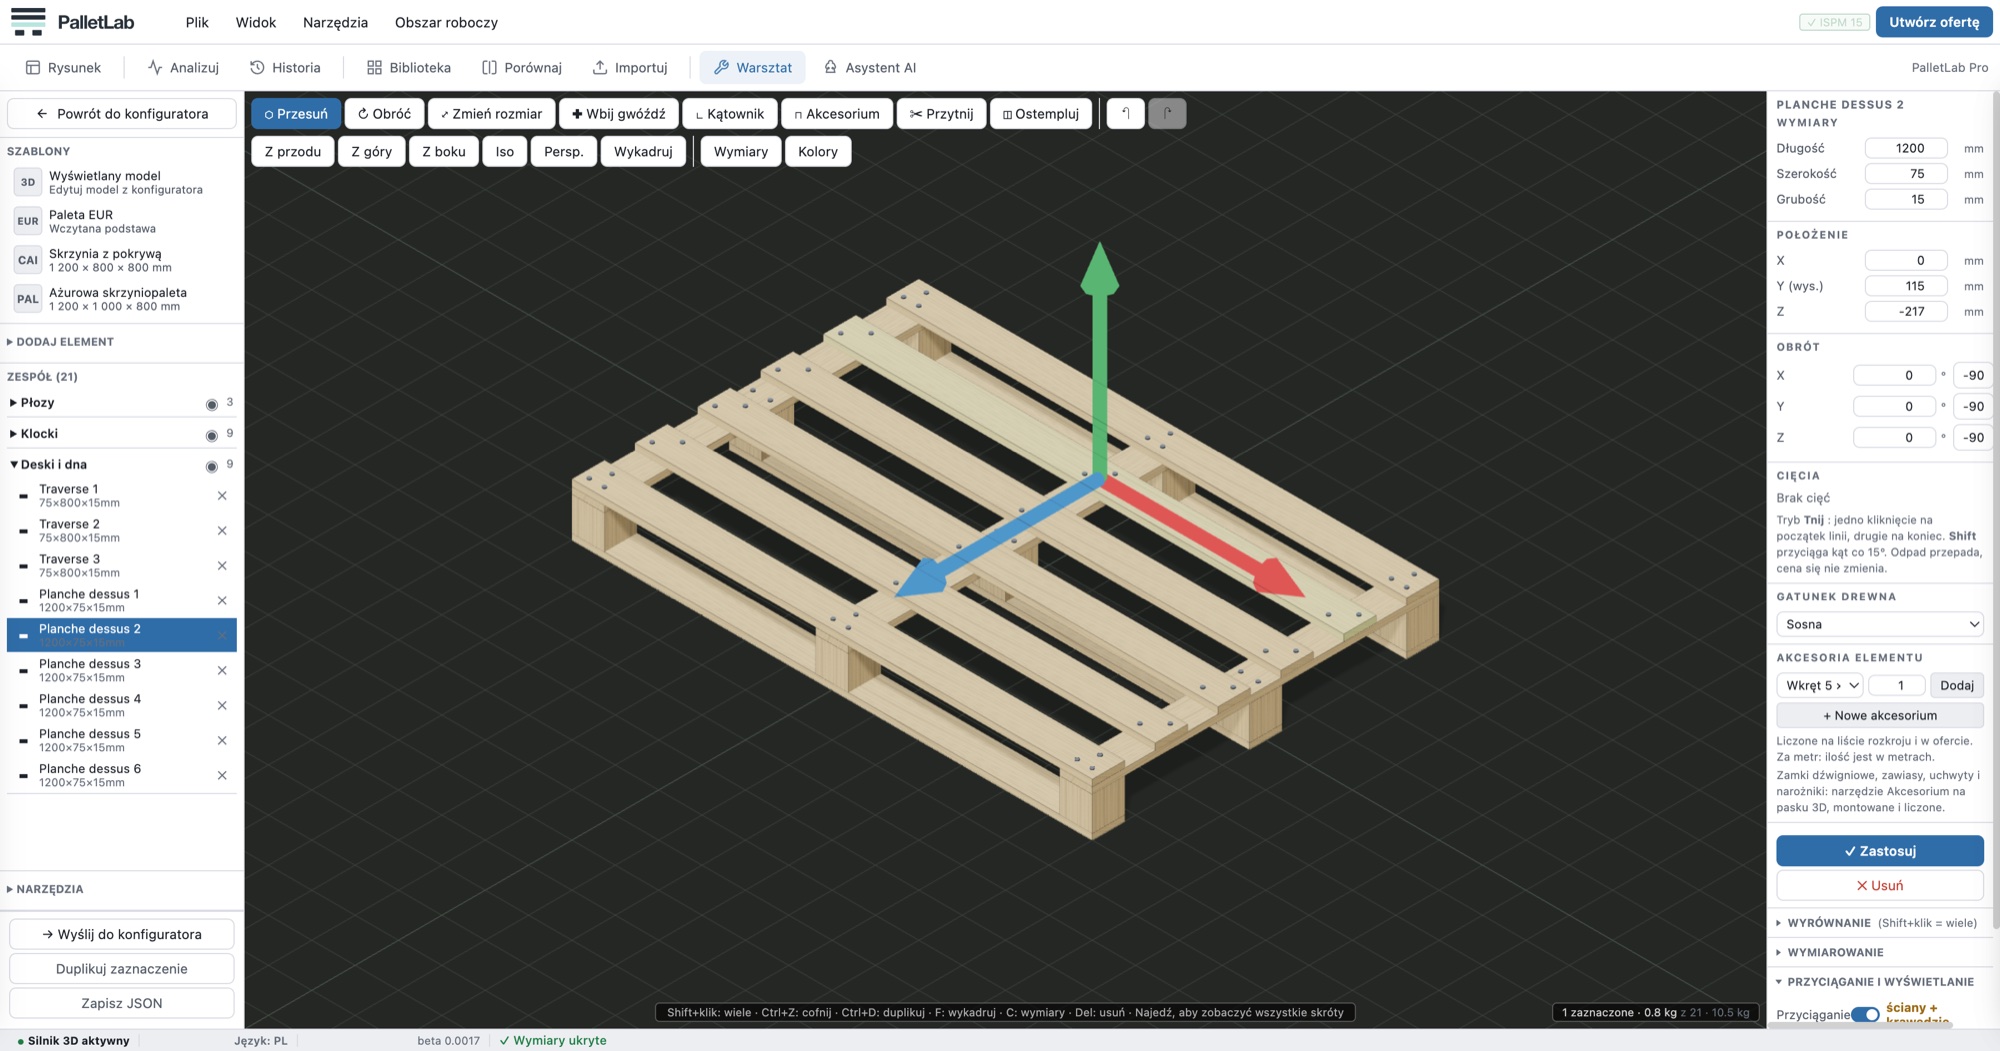Set X rotation with its -90 button
Viewport: 2000px width, 1051px height.
tap(1973, 375)
